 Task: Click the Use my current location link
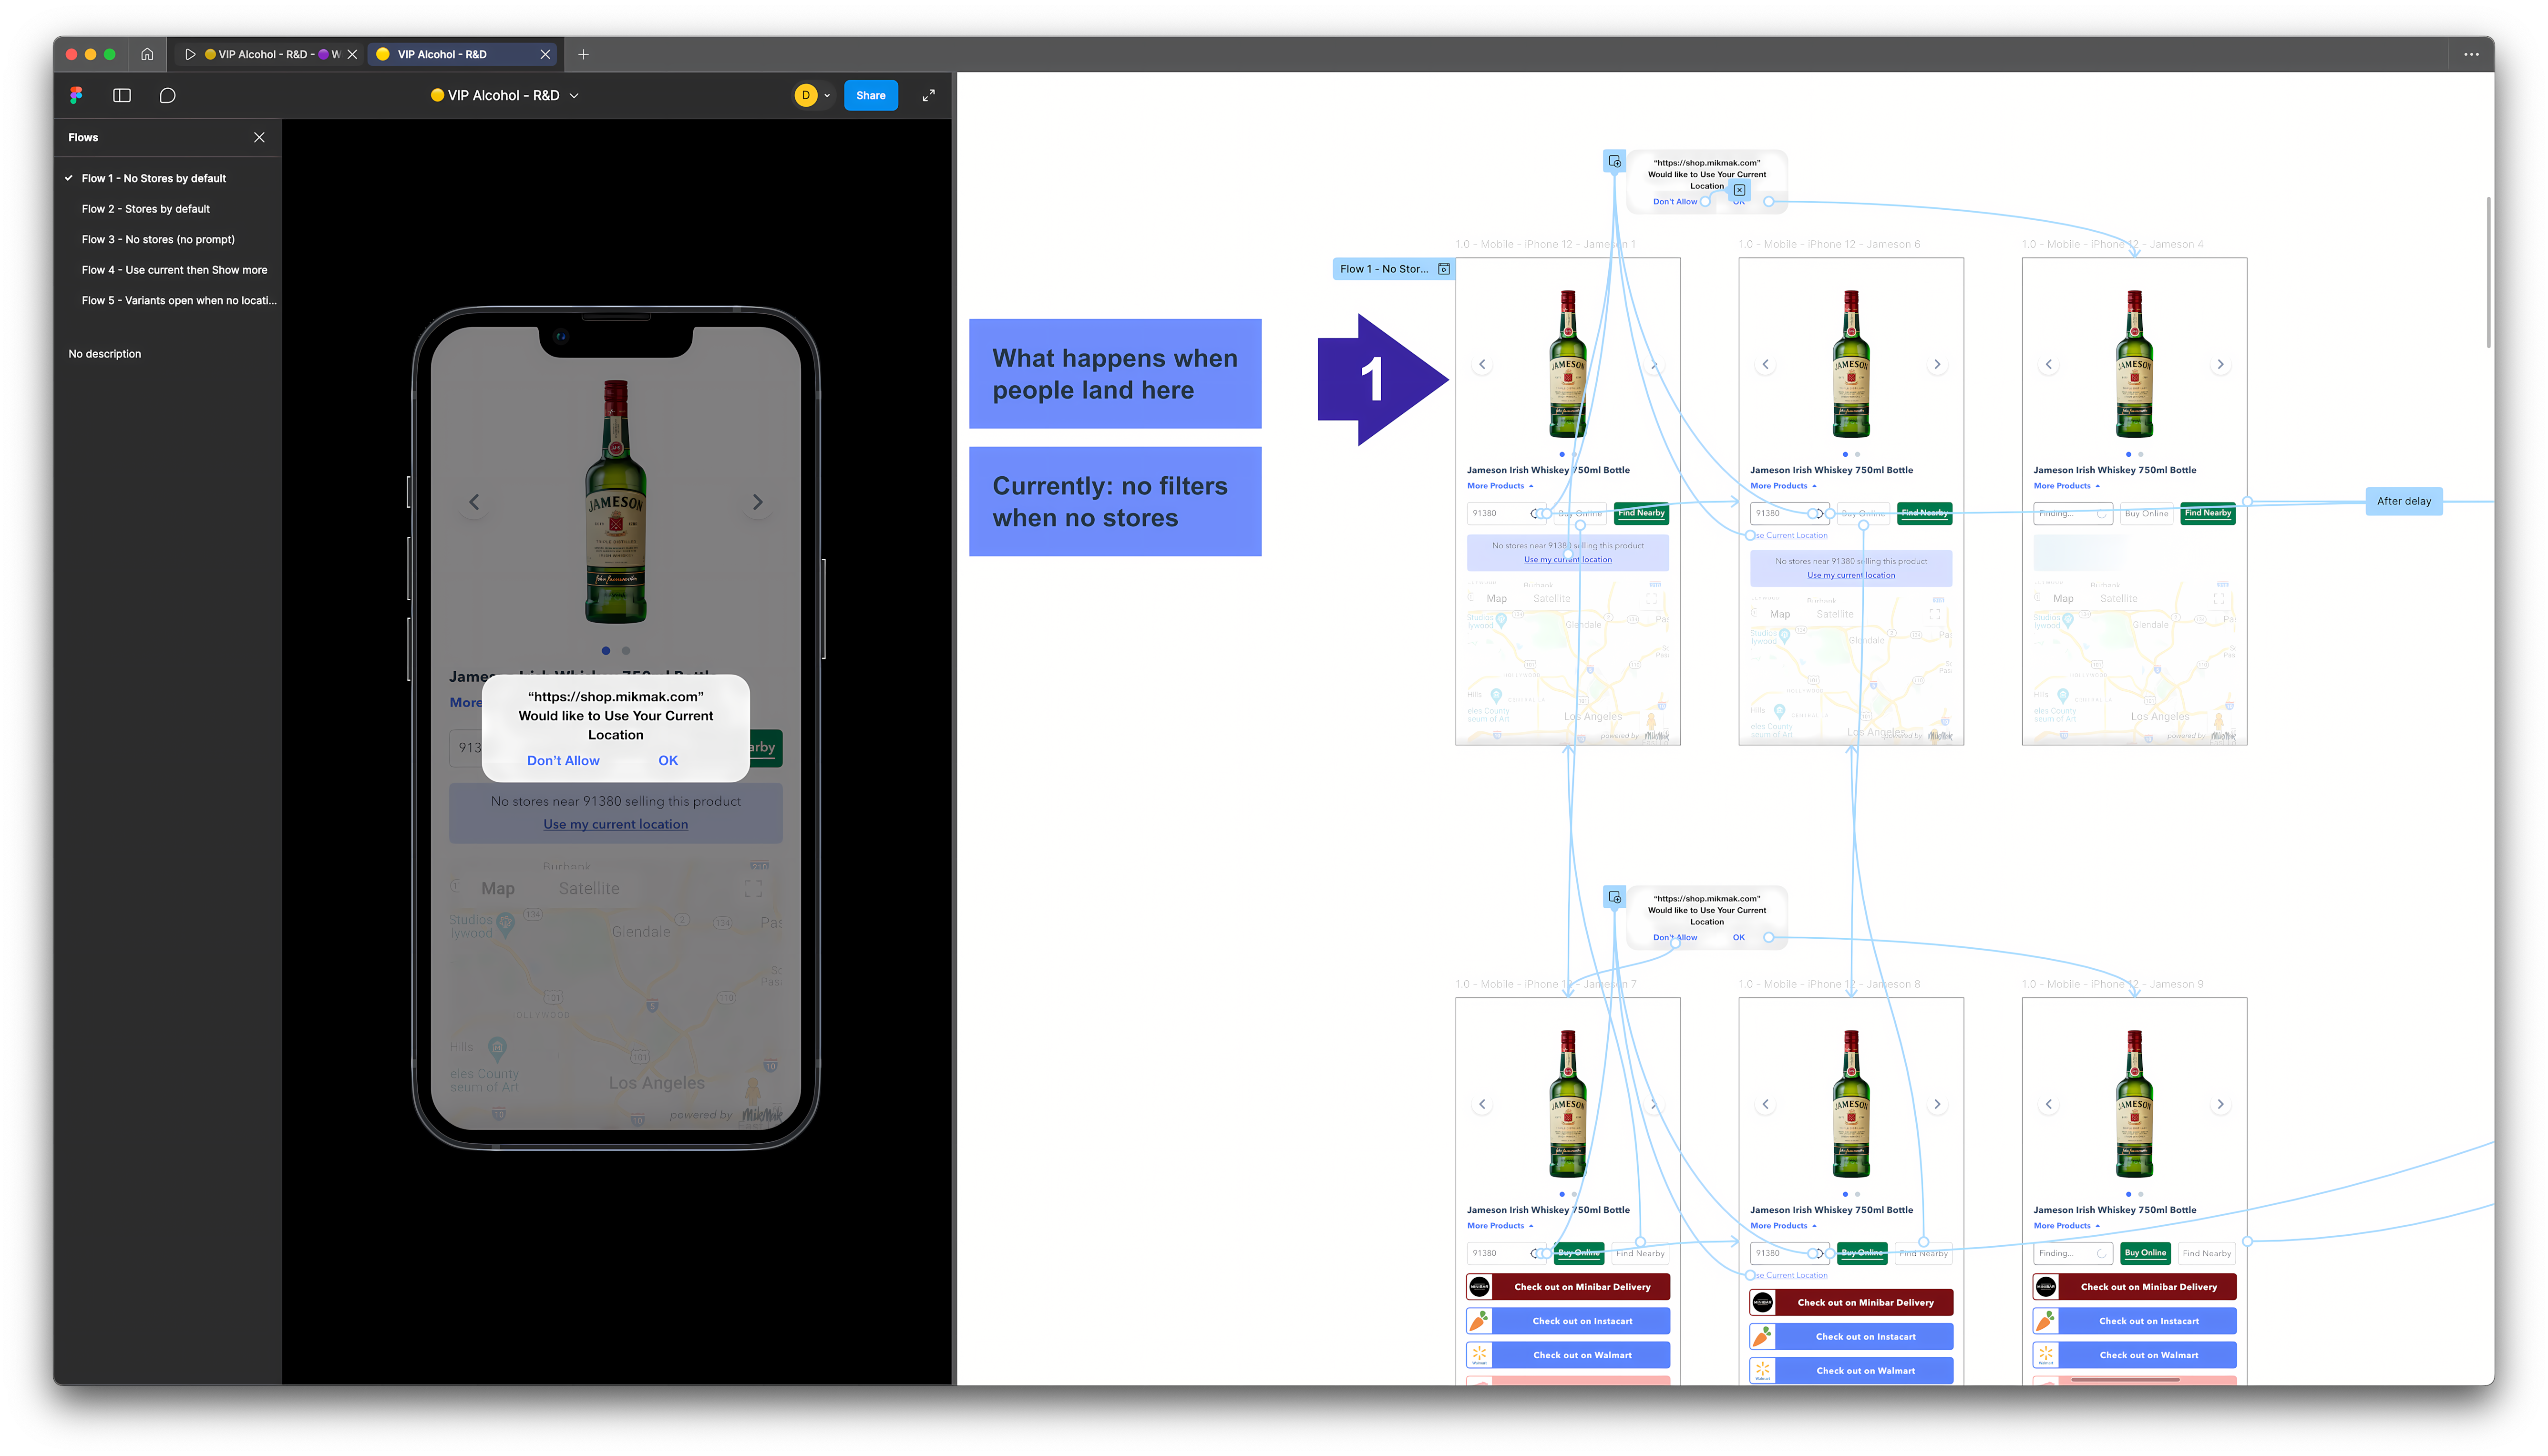coord(615,824)
